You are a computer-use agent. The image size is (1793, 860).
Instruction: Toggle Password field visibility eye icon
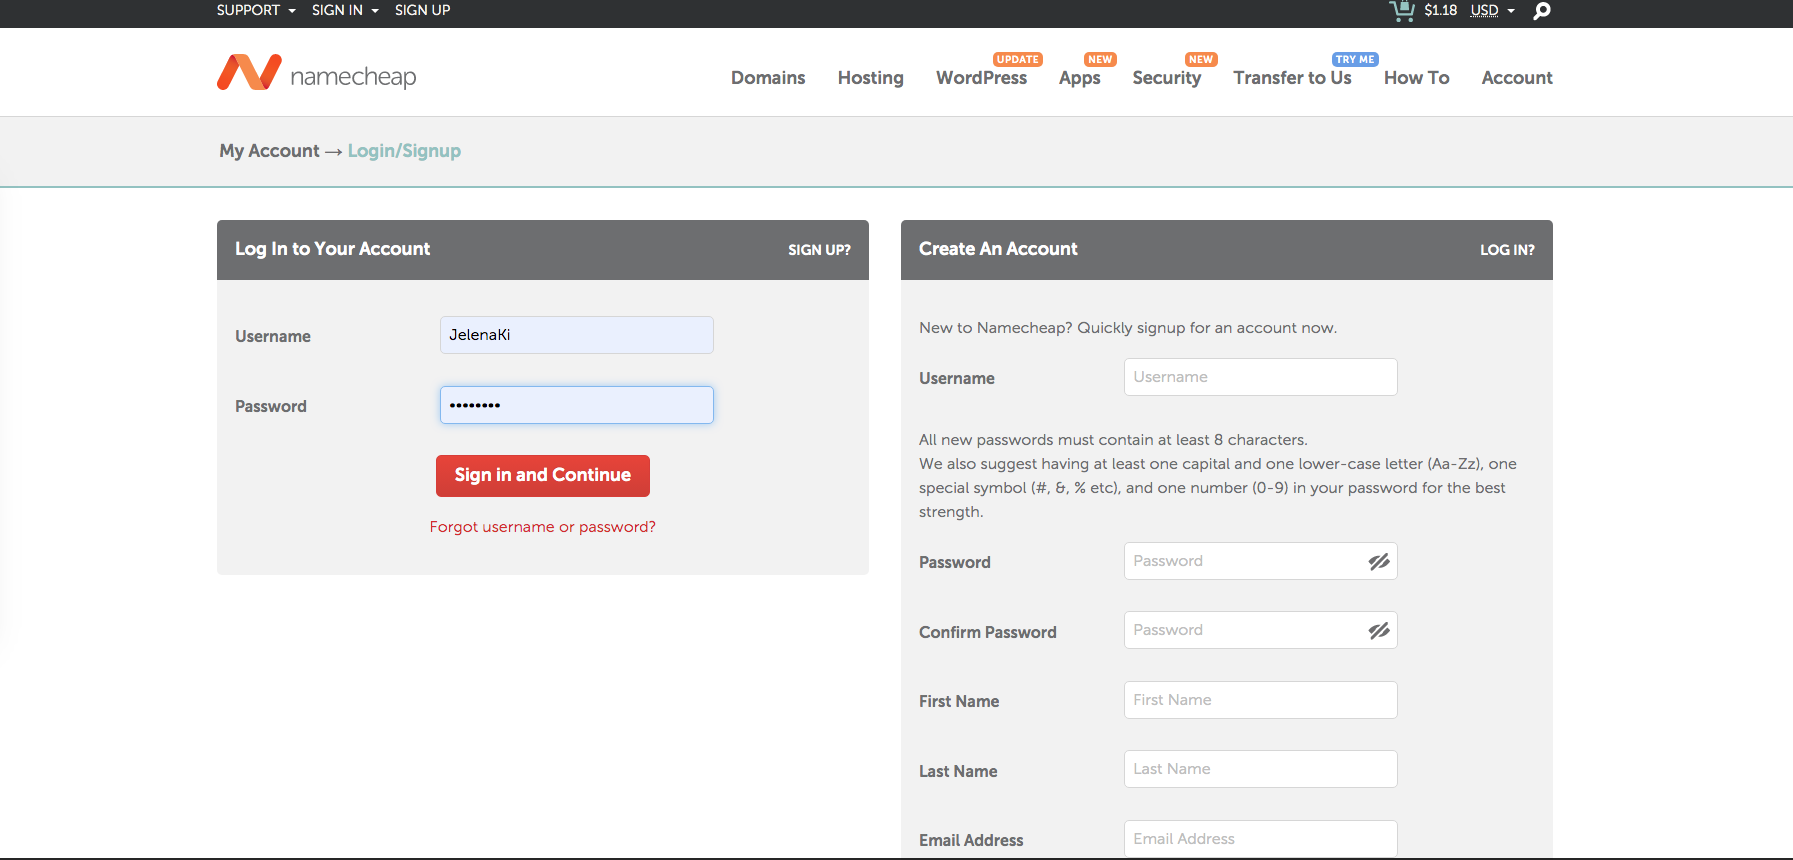click(1379, 562)
